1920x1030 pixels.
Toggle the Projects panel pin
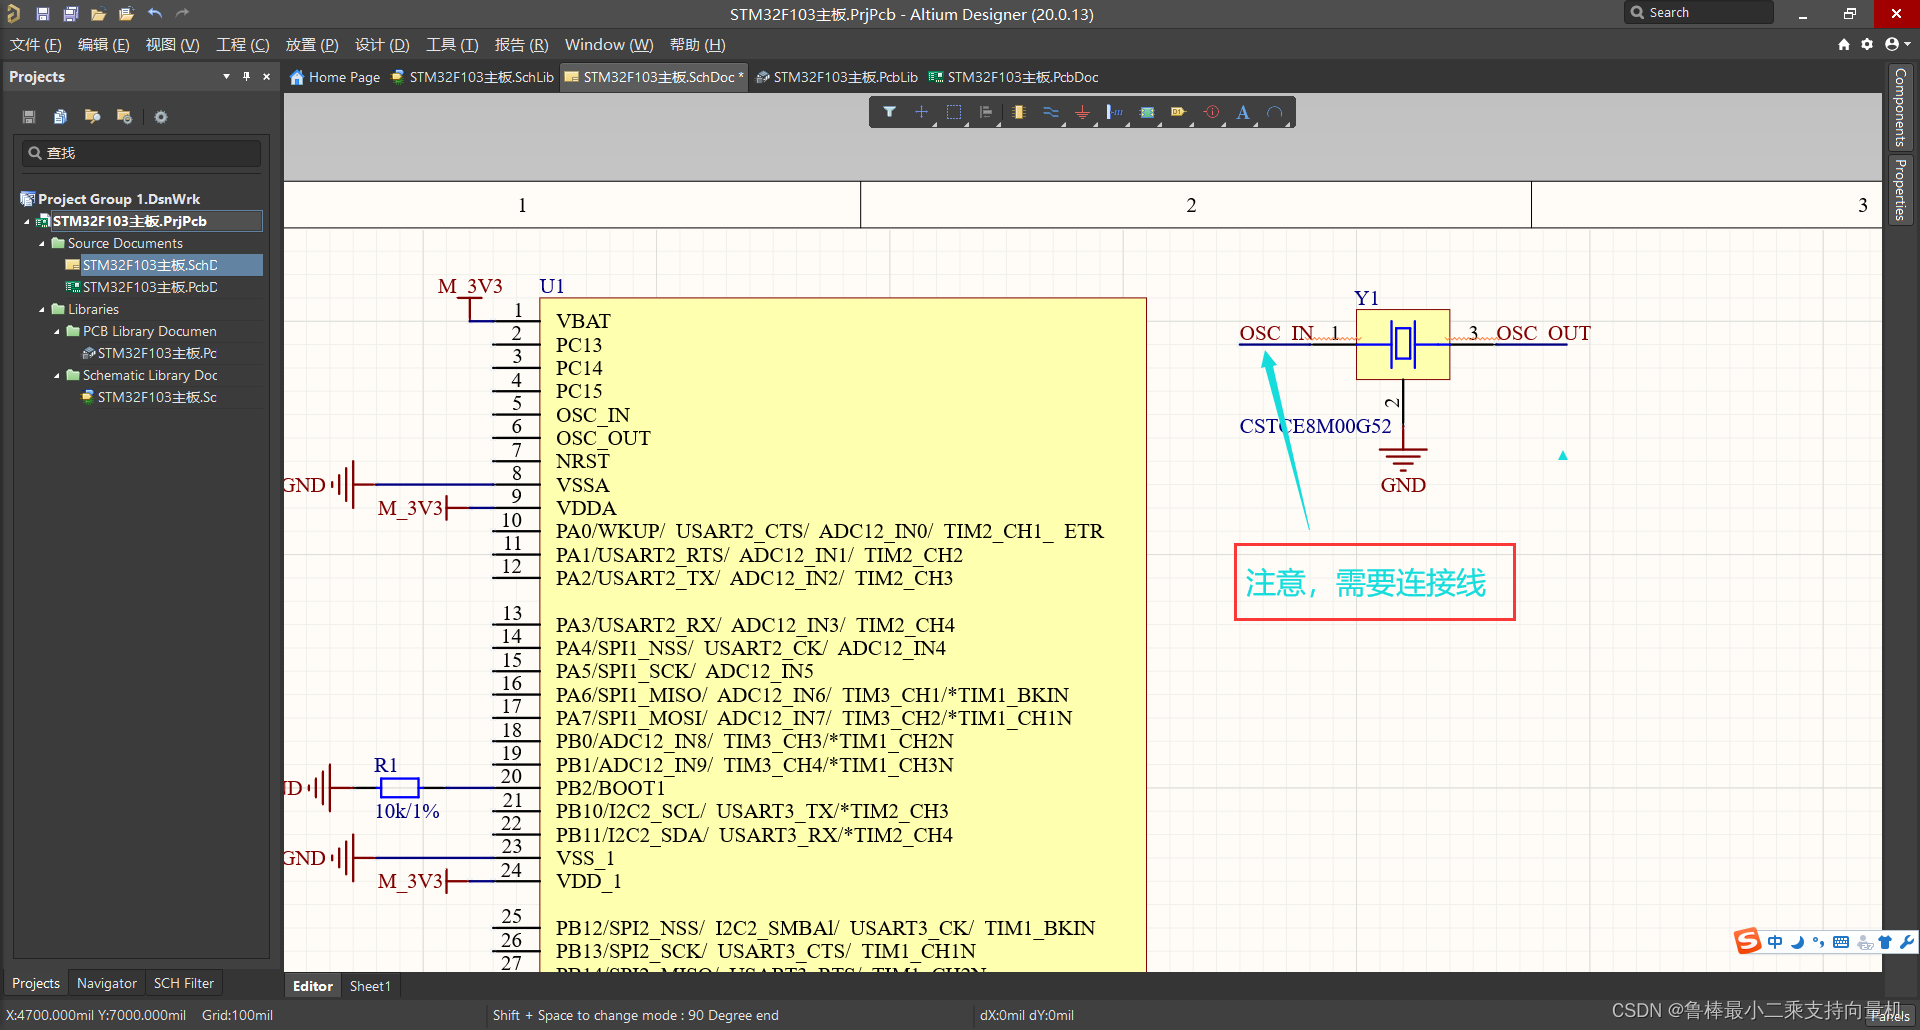(246, 77)
